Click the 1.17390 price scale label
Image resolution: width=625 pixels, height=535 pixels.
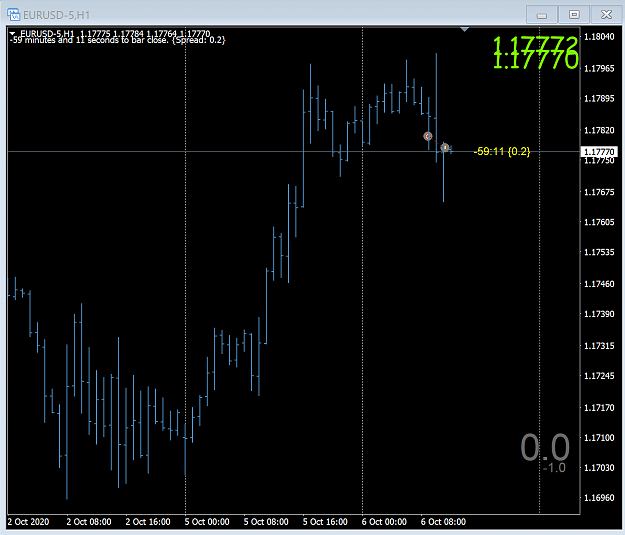pos(599,314)
